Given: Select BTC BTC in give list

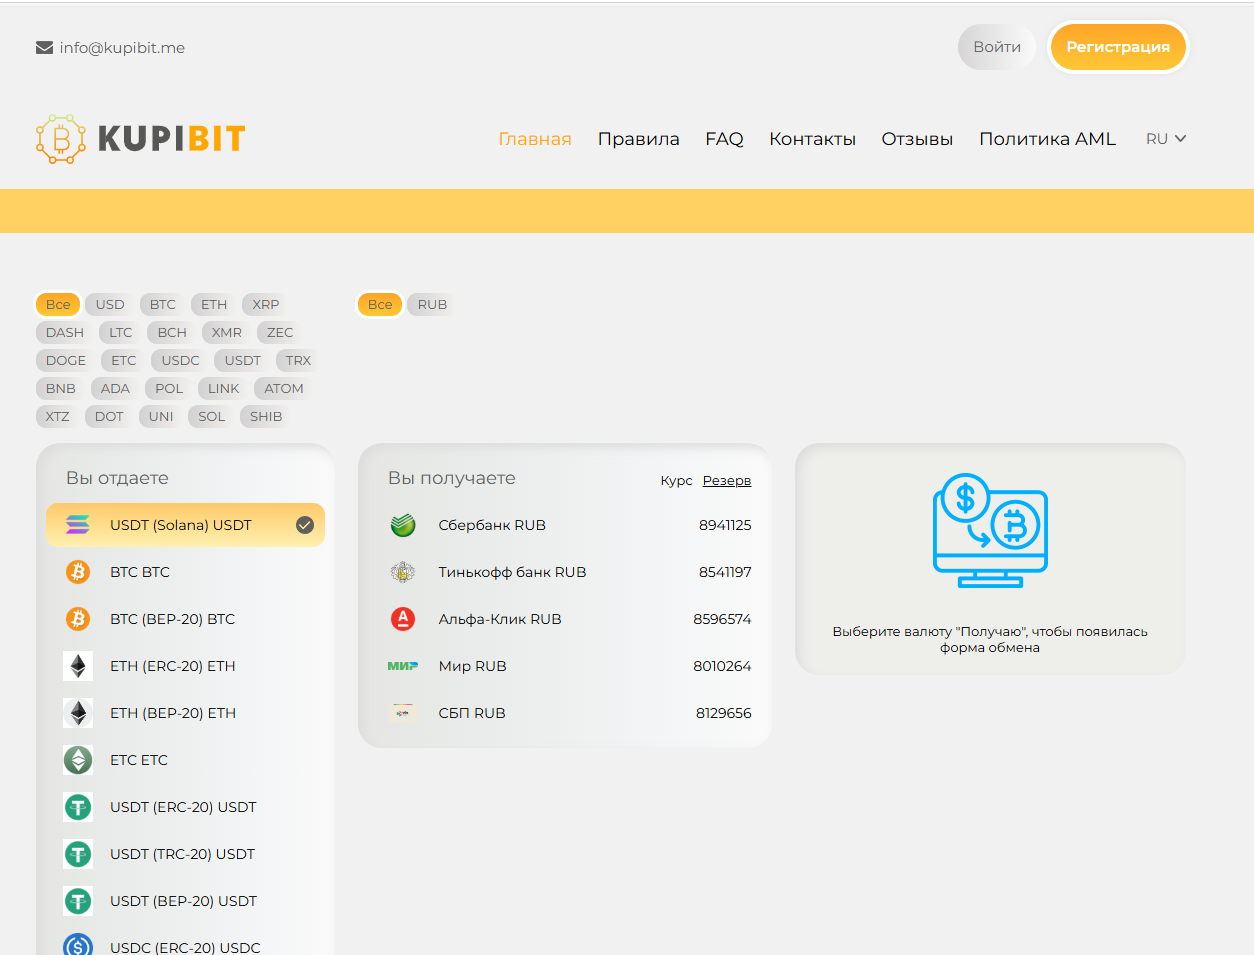Looking at the screenshot, I should 185,572.
